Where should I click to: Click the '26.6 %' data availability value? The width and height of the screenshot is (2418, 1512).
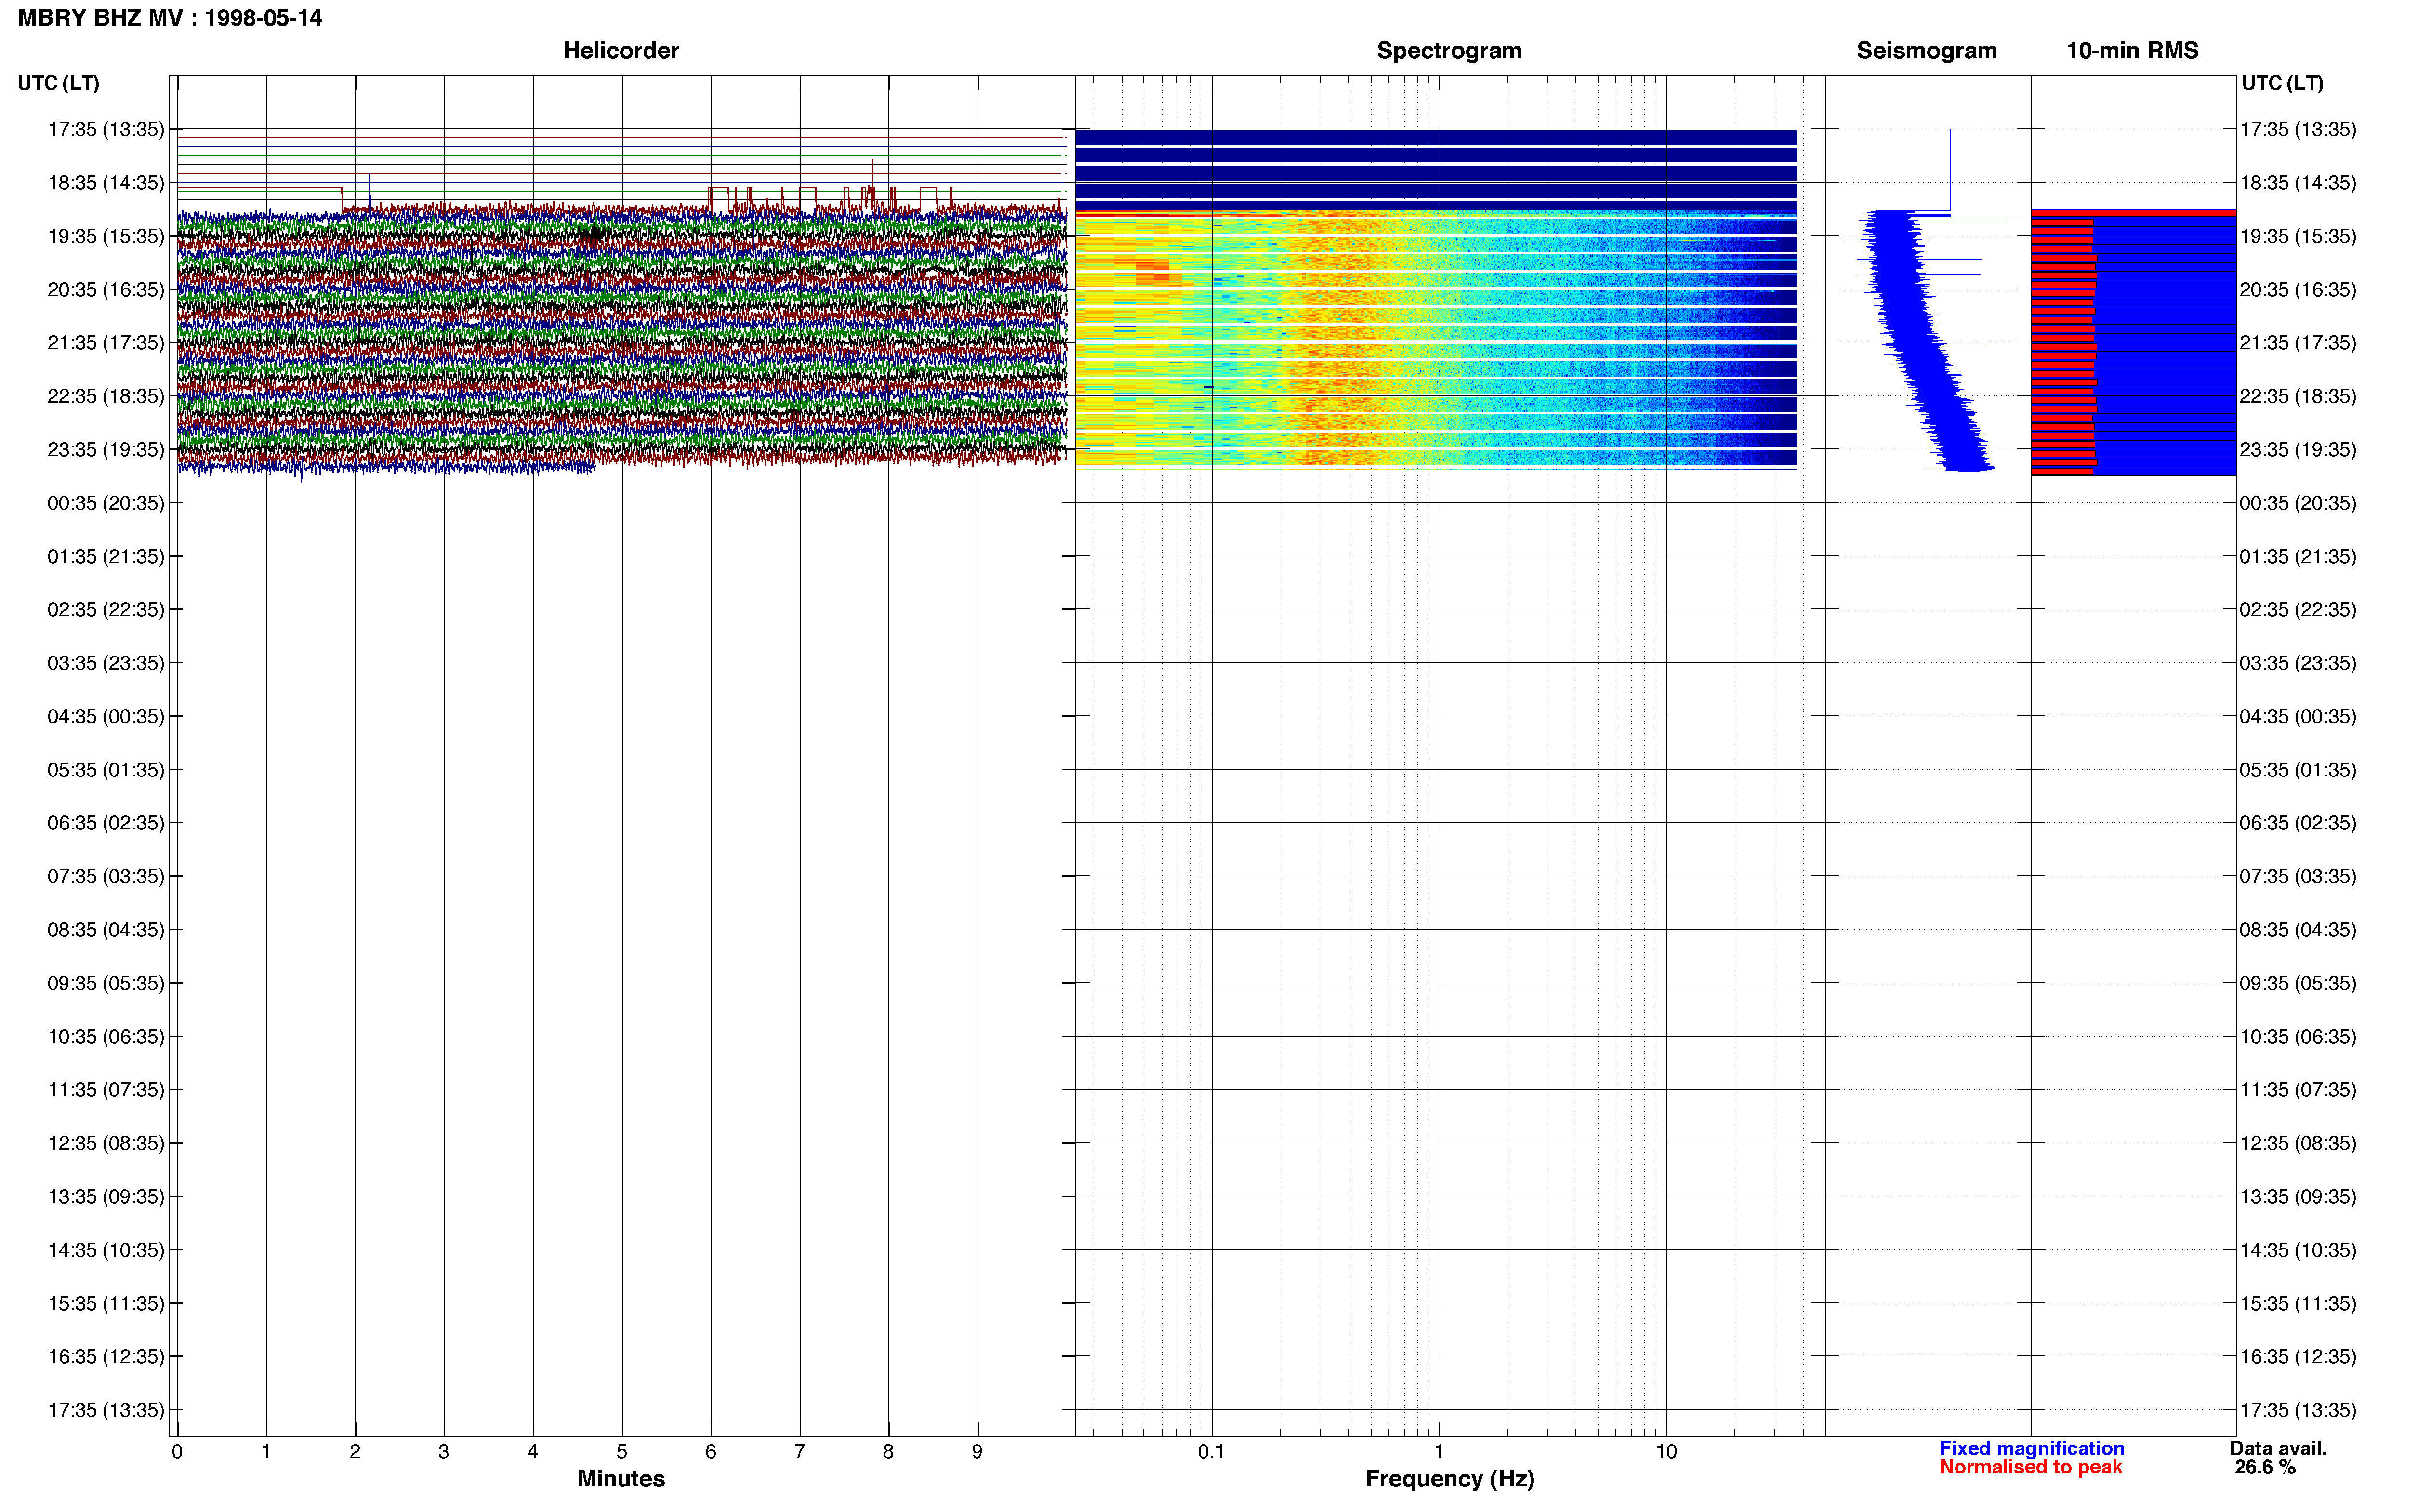point(2265,1467)
